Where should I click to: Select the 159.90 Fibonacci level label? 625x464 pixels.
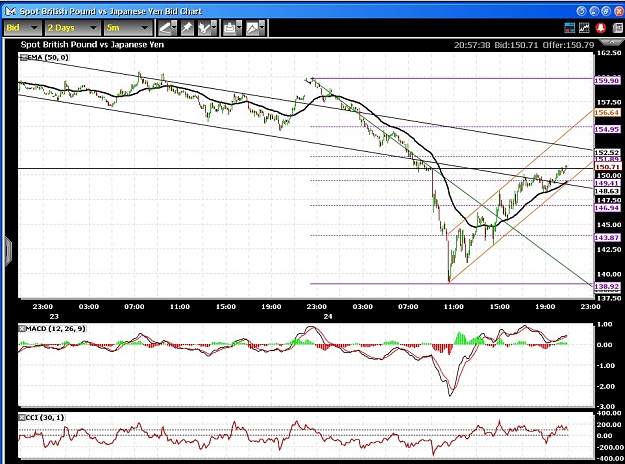[607, 81]
